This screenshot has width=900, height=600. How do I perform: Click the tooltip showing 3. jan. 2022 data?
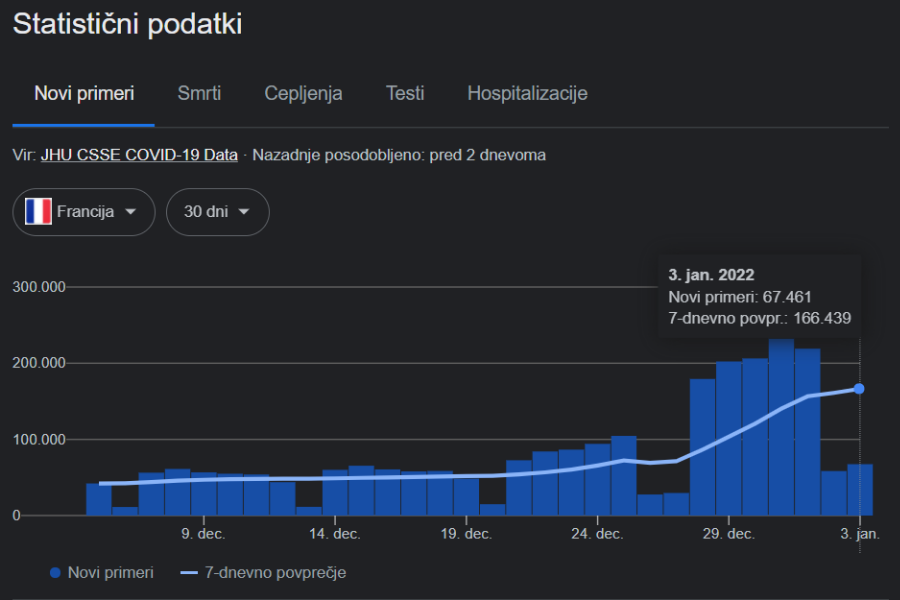(x=758, y=296)
